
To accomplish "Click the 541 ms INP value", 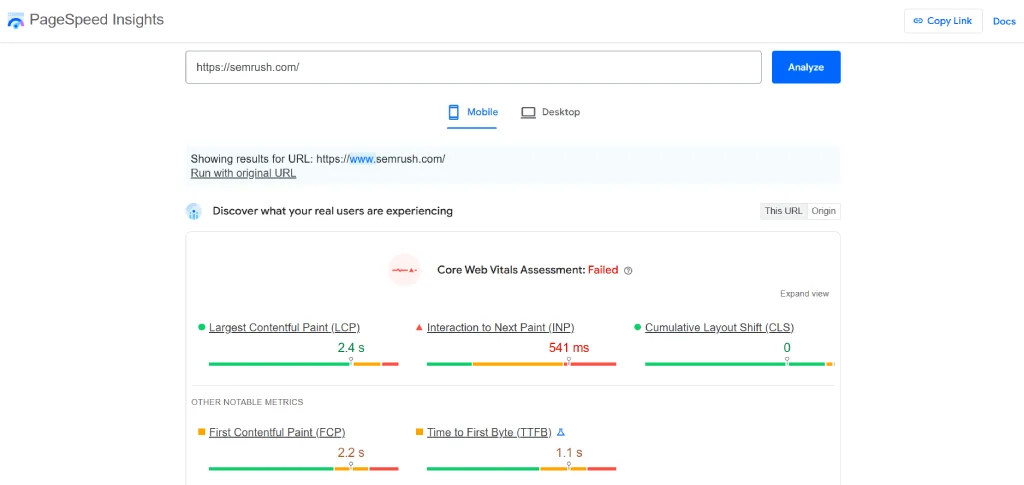I will pyautogui.click(x=569, y=348).
